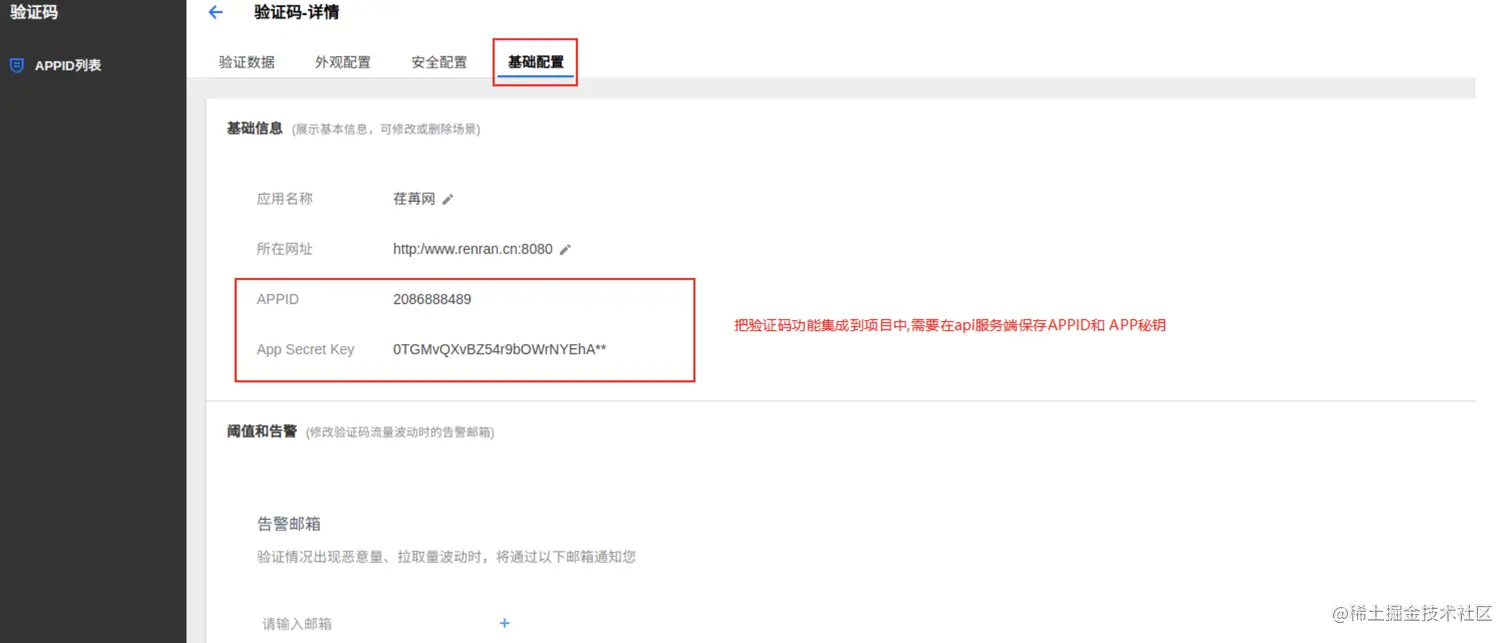This screenshot has width=1512, height=643.
Task: Switch to the 安全配置 tab
Action: (439, 62)
